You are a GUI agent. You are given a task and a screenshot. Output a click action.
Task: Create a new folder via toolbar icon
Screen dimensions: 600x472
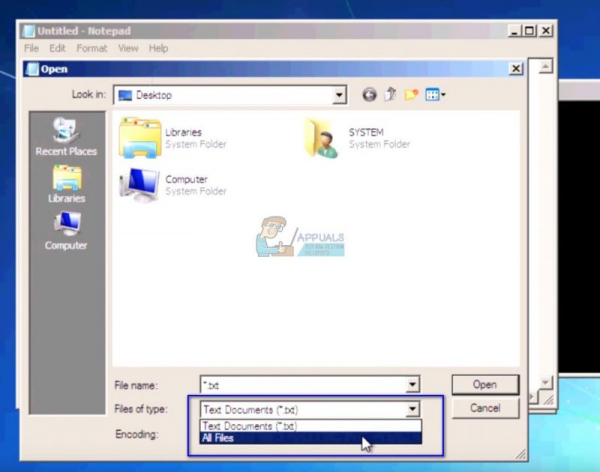pos(411,95)
